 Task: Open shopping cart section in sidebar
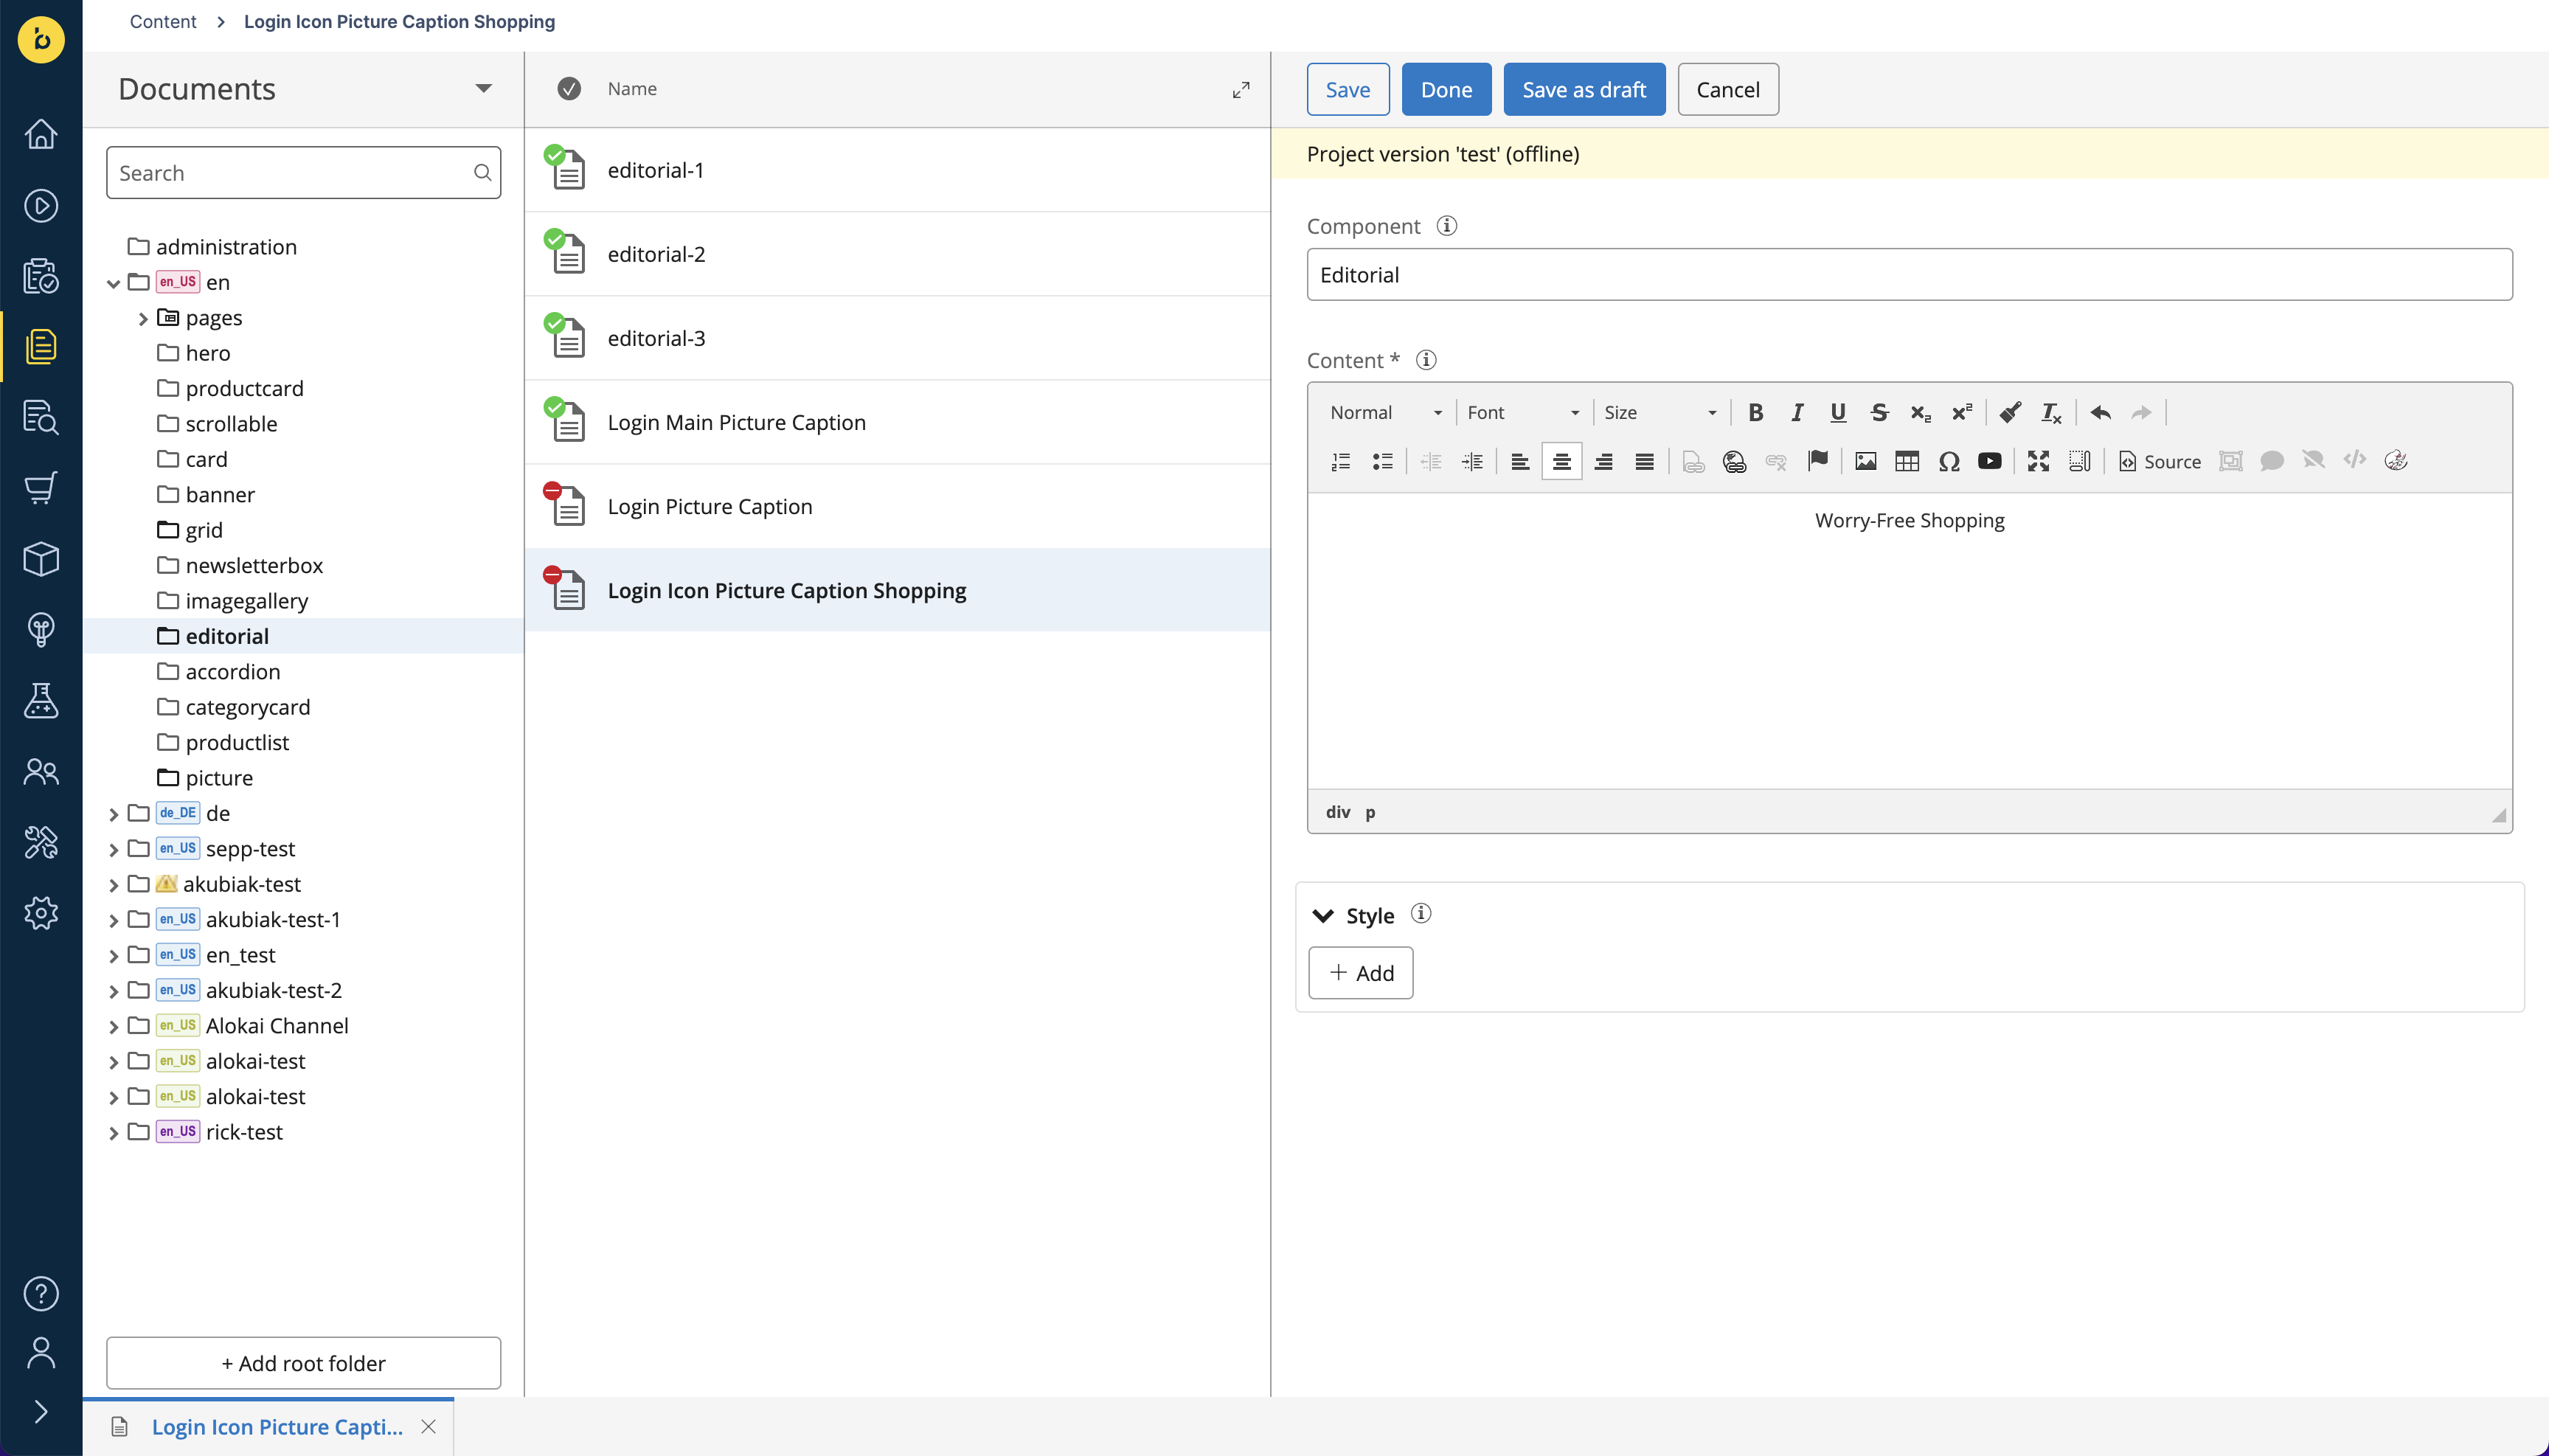(41, 488)
